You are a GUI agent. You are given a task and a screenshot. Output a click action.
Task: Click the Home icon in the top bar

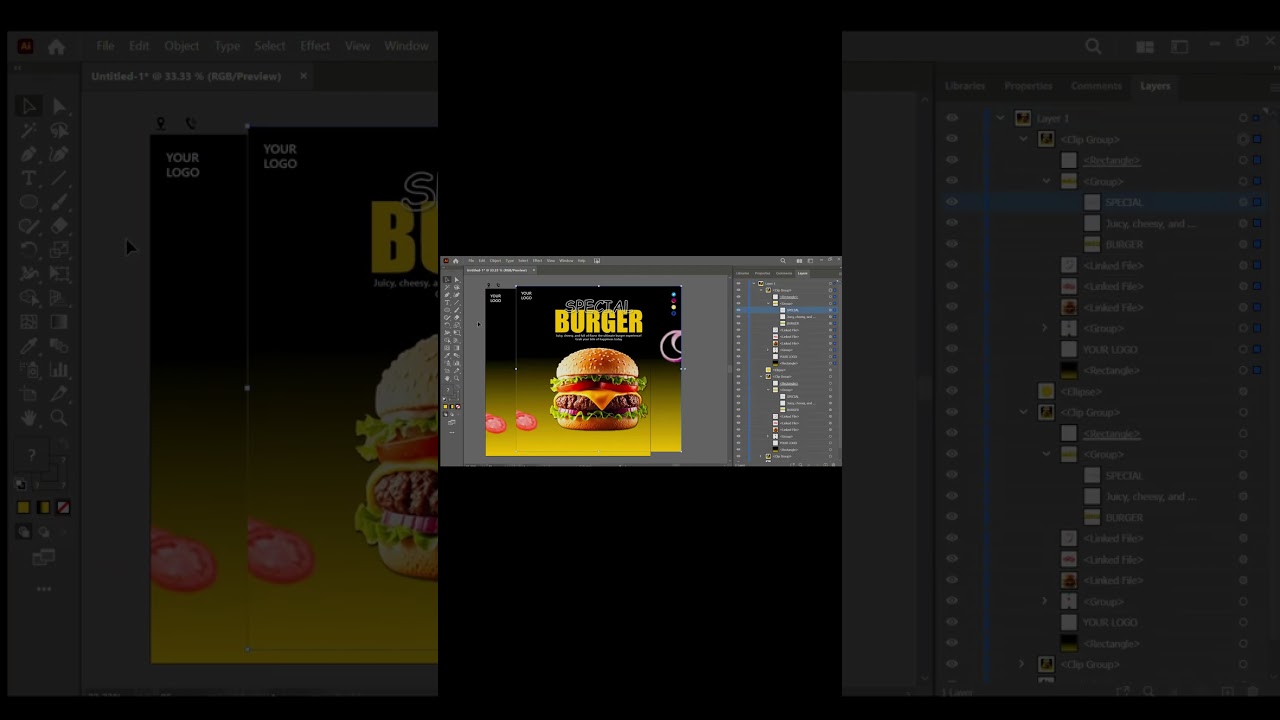point(56,46)
